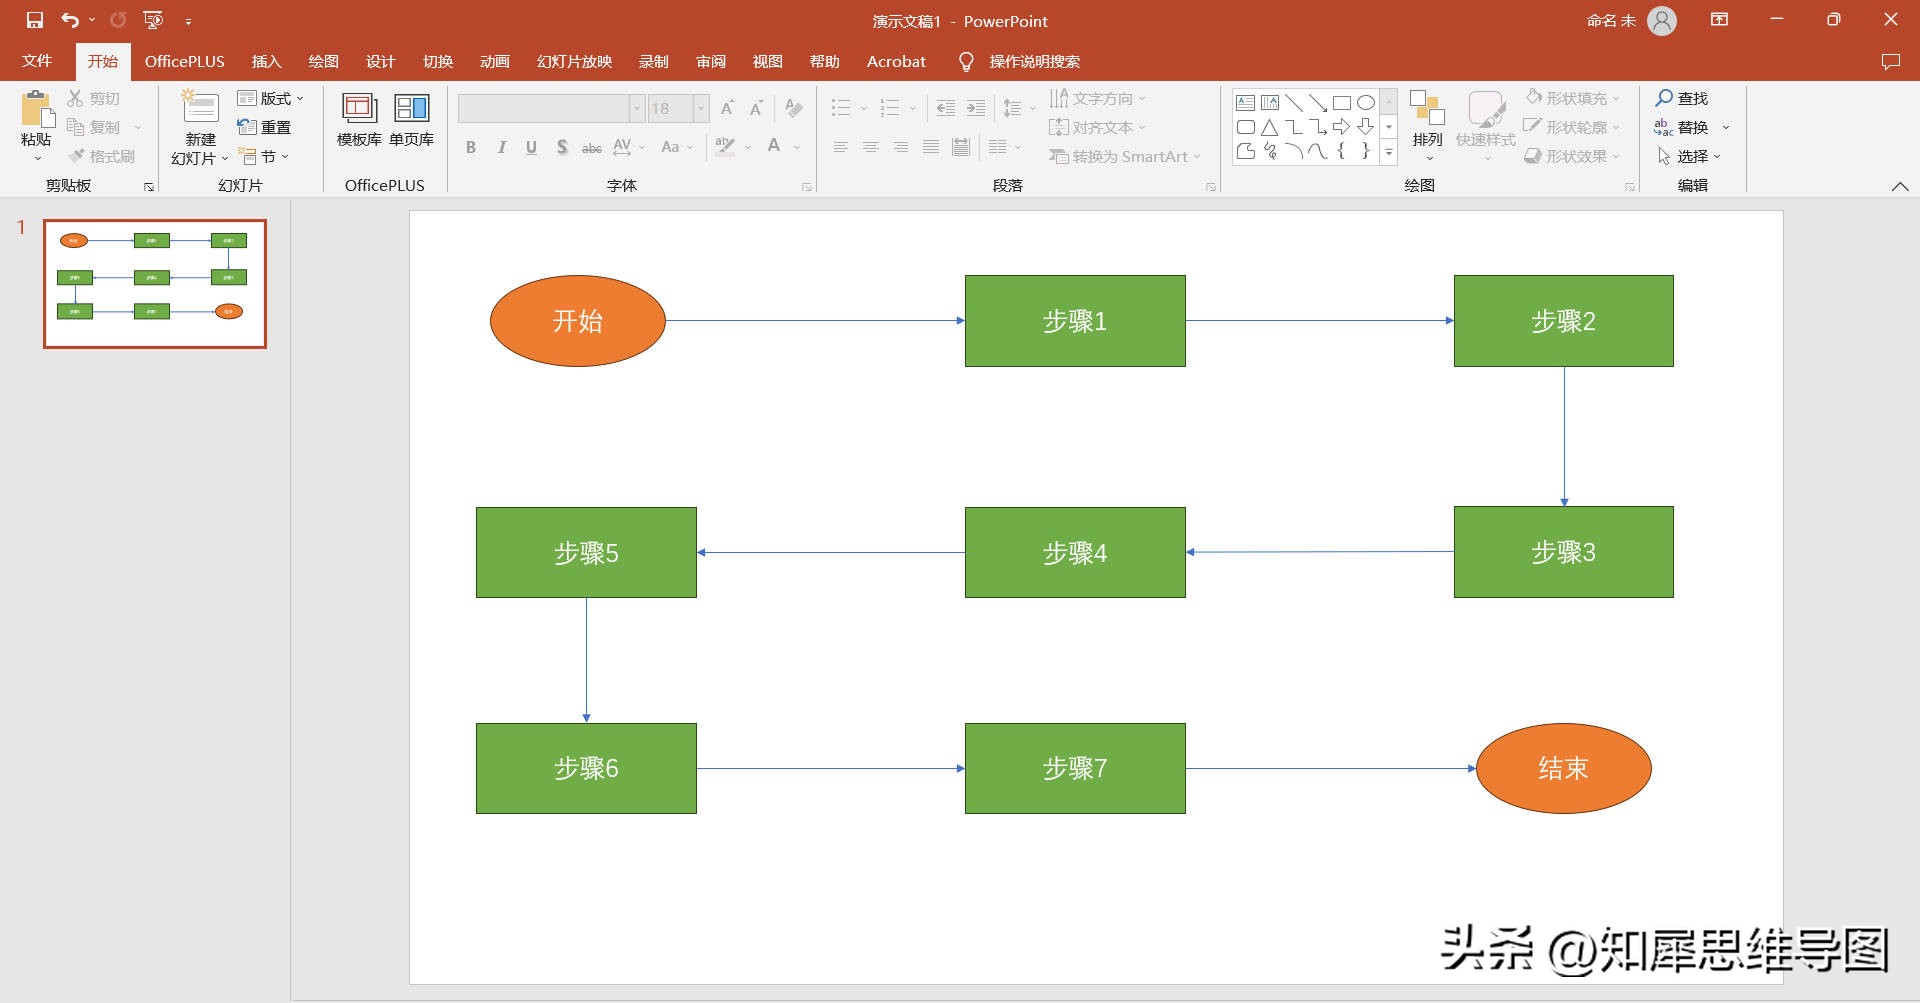The height and width of the screenshot is (1003, 1920).
Task: Click the font color A button
Action: (774, 147)
